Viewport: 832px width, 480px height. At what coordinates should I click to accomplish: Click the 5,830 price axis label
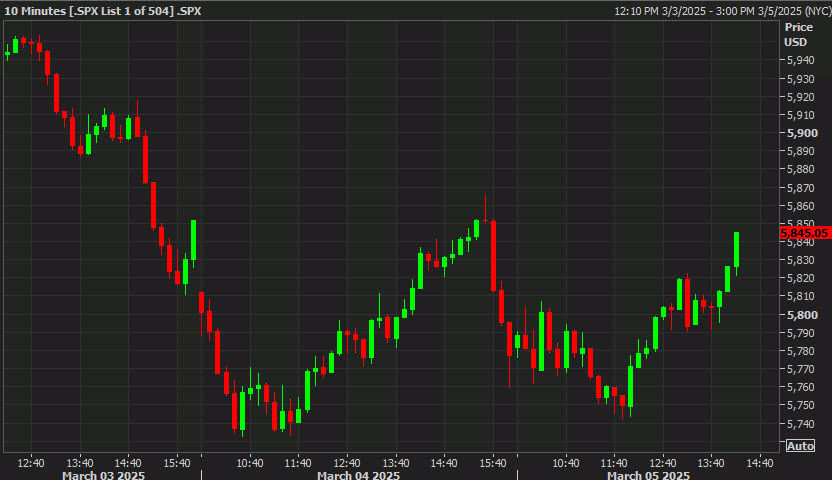[801, 260]
